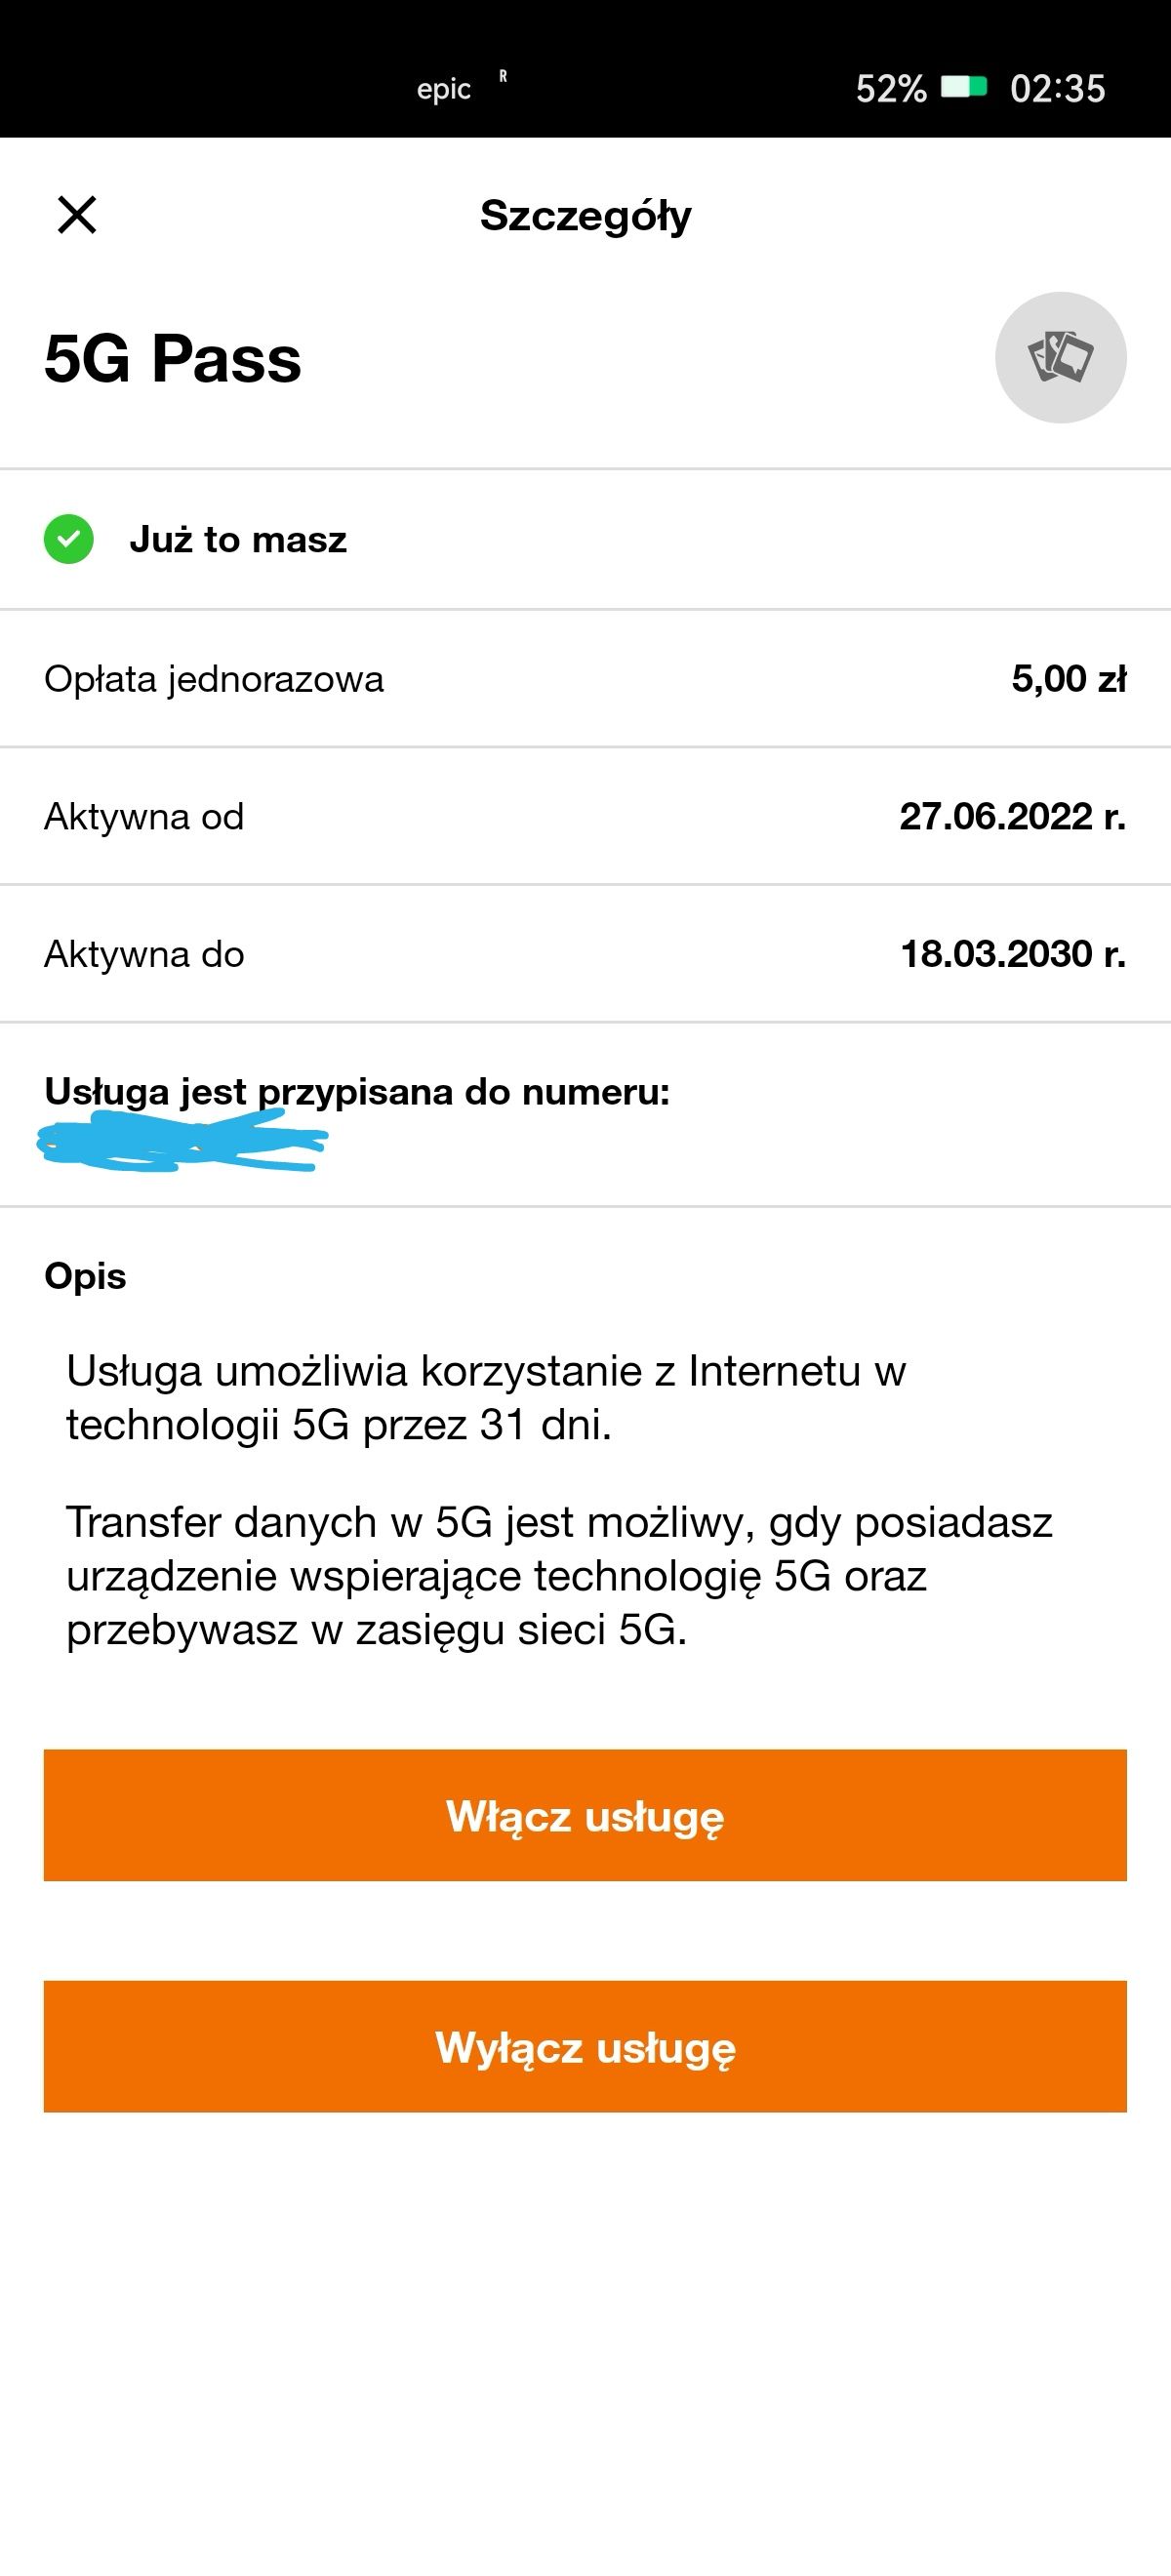Close the Szczegóły details view
This screenshot has width=1171, height=2576.
(76, 216)
